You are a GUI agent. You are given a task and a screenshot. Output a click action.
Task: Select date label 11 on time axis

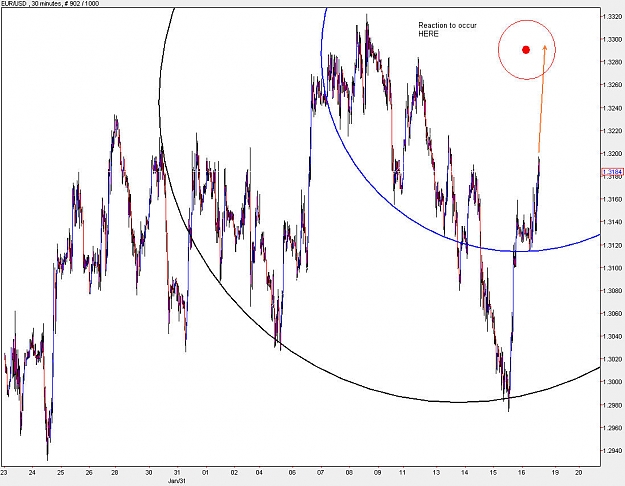coord(403,473)
